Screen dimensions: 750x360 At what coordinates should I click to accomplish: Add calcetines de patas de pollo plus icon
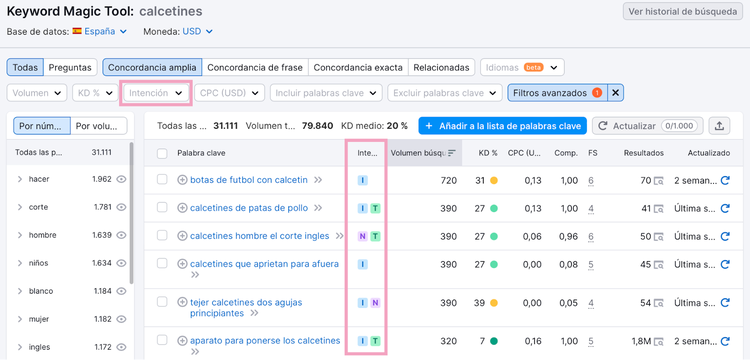[182, 208]
